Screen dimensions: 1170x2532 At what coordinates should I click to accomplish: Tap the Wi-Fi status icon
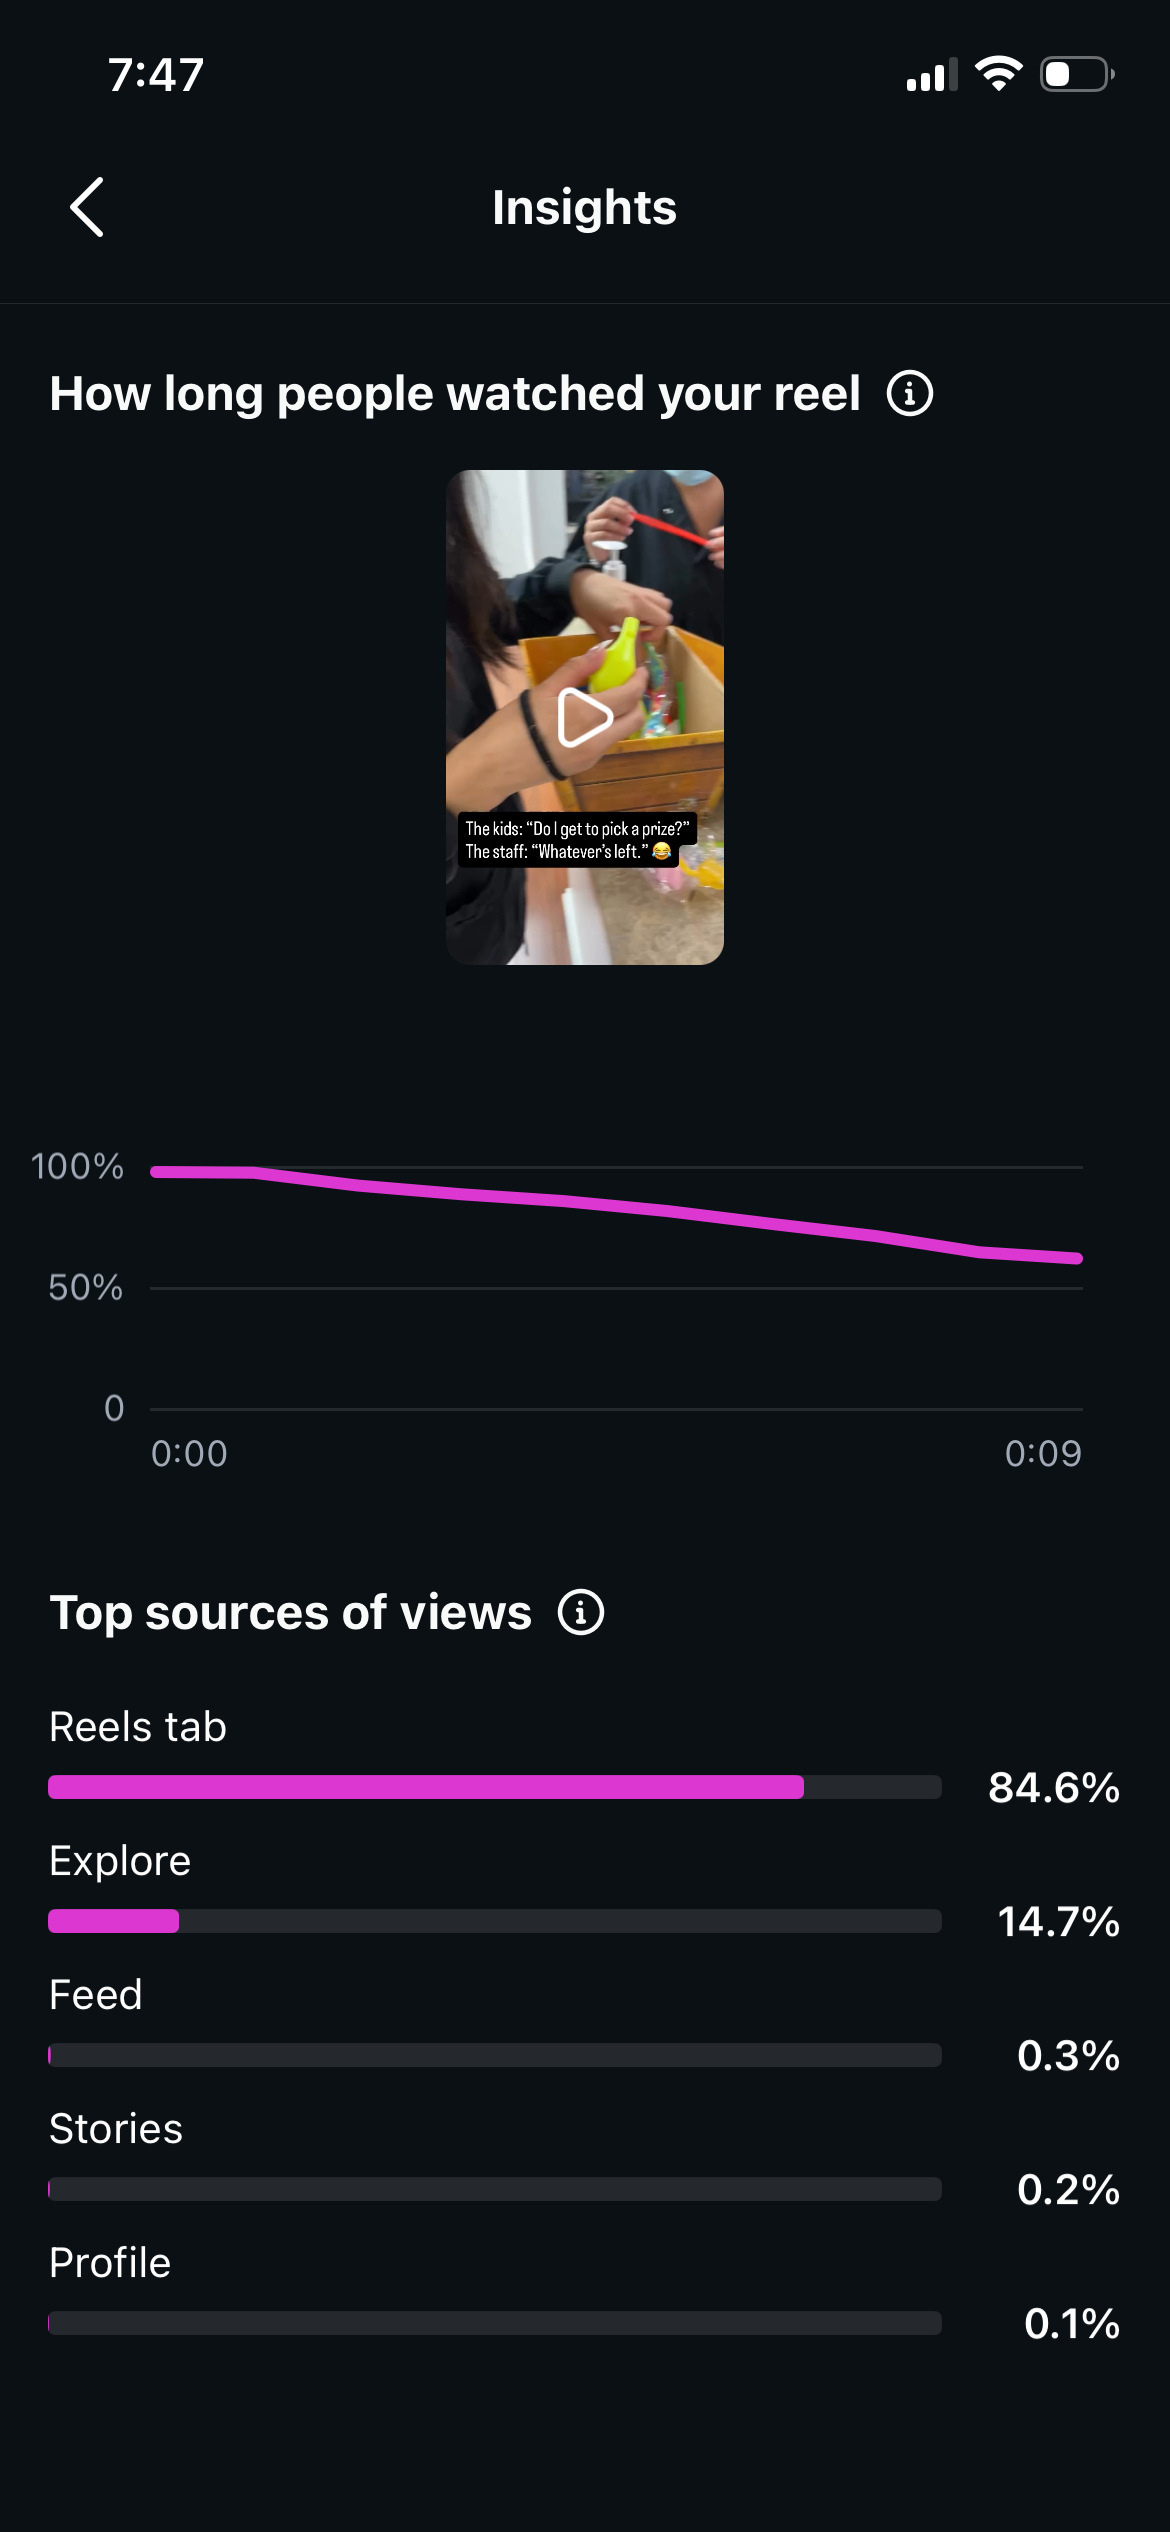coord(998,74)
